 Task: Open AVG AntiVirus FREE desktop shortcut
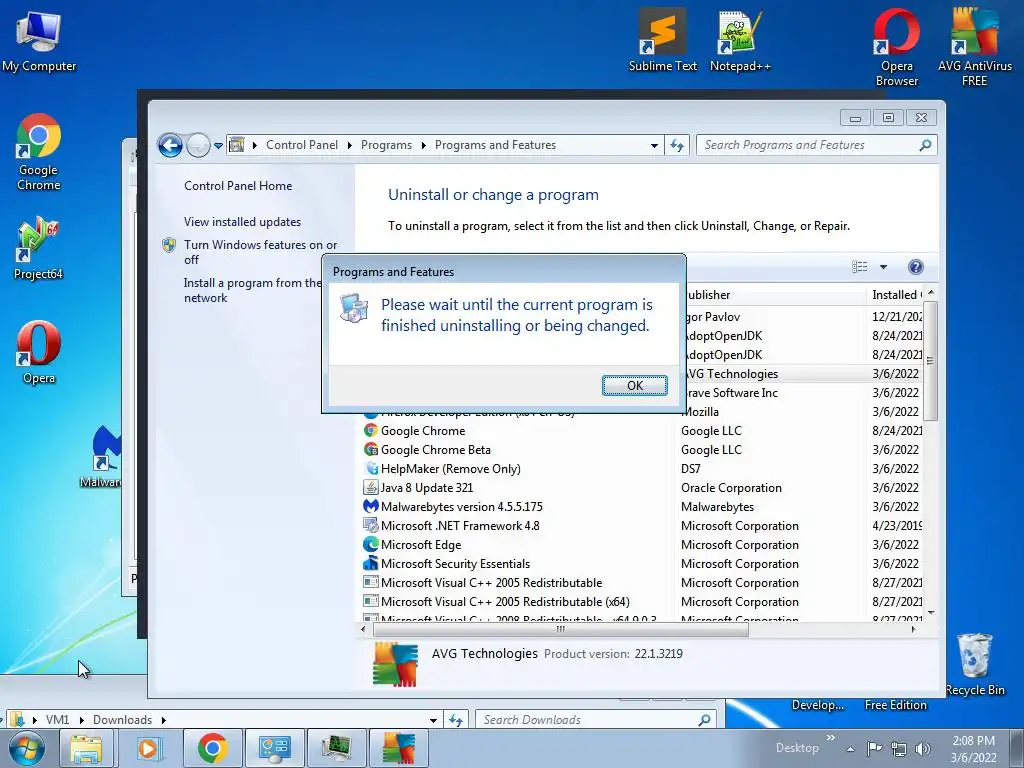(974, 47)
